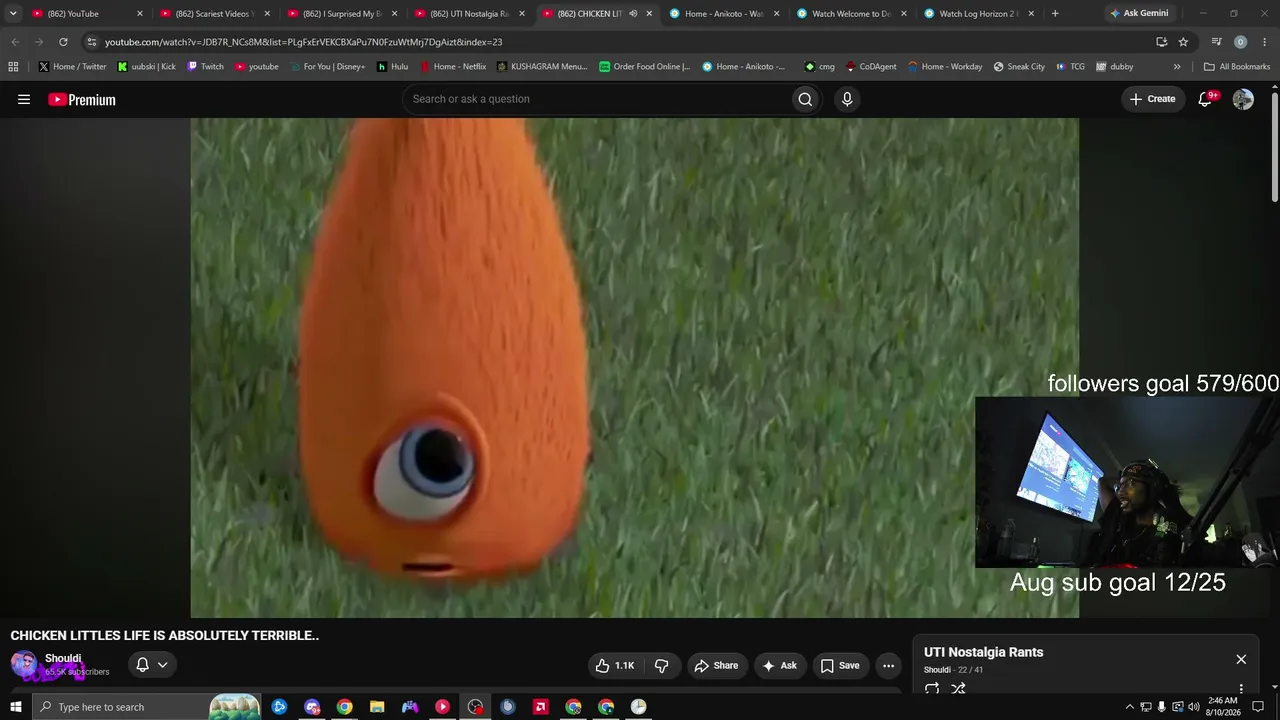
Task: Open the Windows Start menu
Action: click(15, 707)
